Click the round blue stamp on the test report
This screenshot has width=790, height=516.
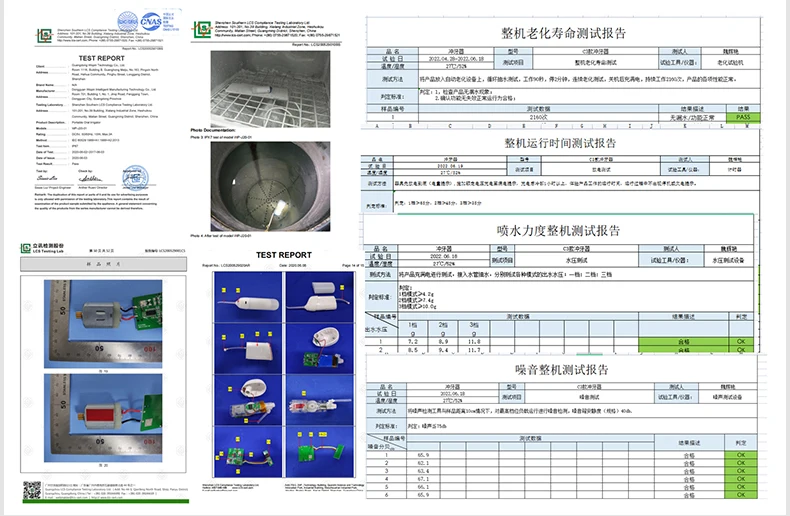pyautogui.click(x=135, y=177)
